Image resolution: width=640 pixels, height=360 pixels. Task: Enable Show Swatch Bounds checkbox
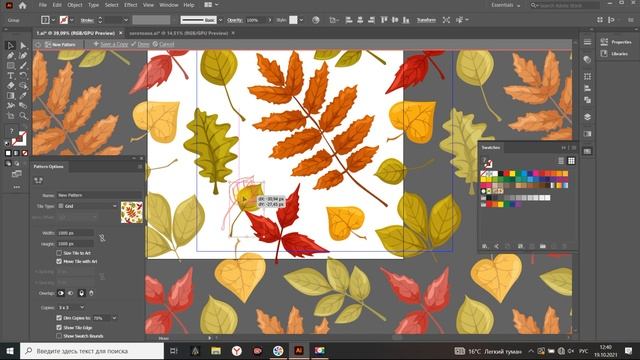click(x=59, y=336)
